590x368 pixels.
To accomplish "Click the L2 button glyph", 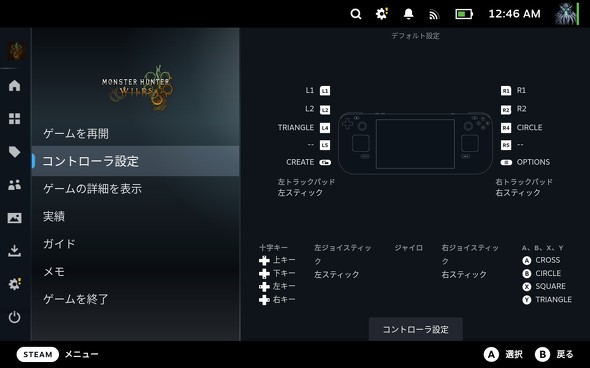I will click(x=325, y=109).
